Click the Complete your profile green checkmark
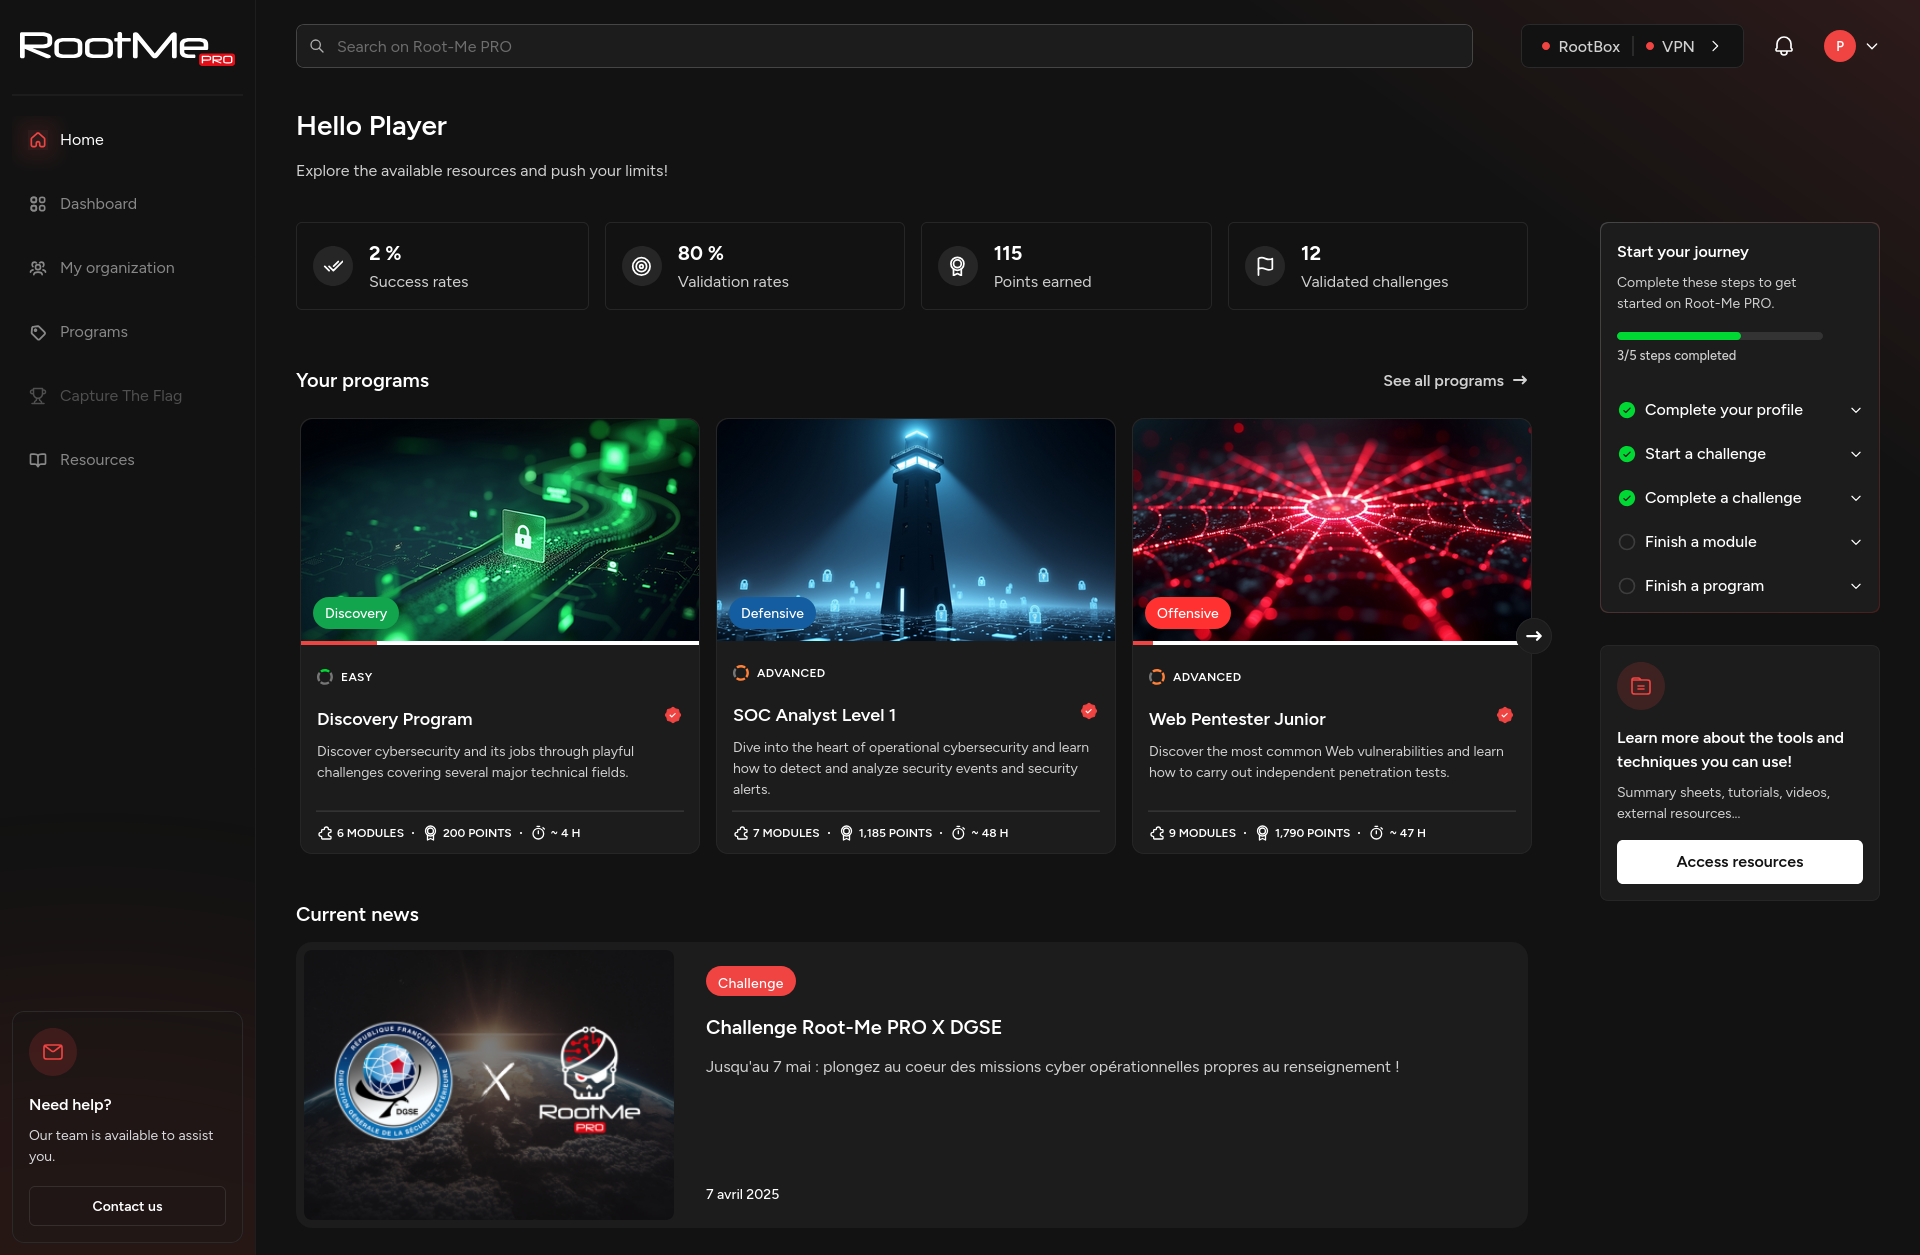 click(x=1627, y=410)
